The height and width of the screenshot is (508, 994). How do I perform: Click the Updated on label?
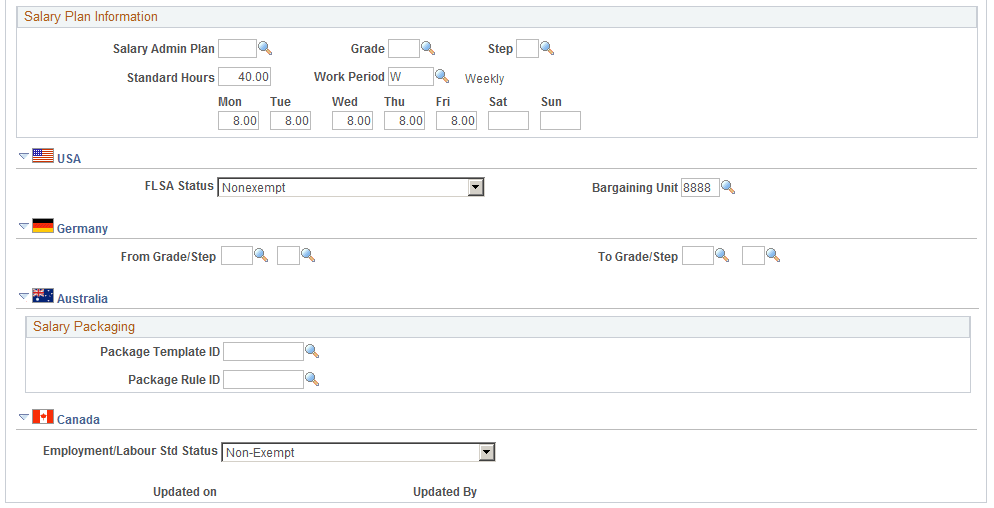click(x=184, y=492)
